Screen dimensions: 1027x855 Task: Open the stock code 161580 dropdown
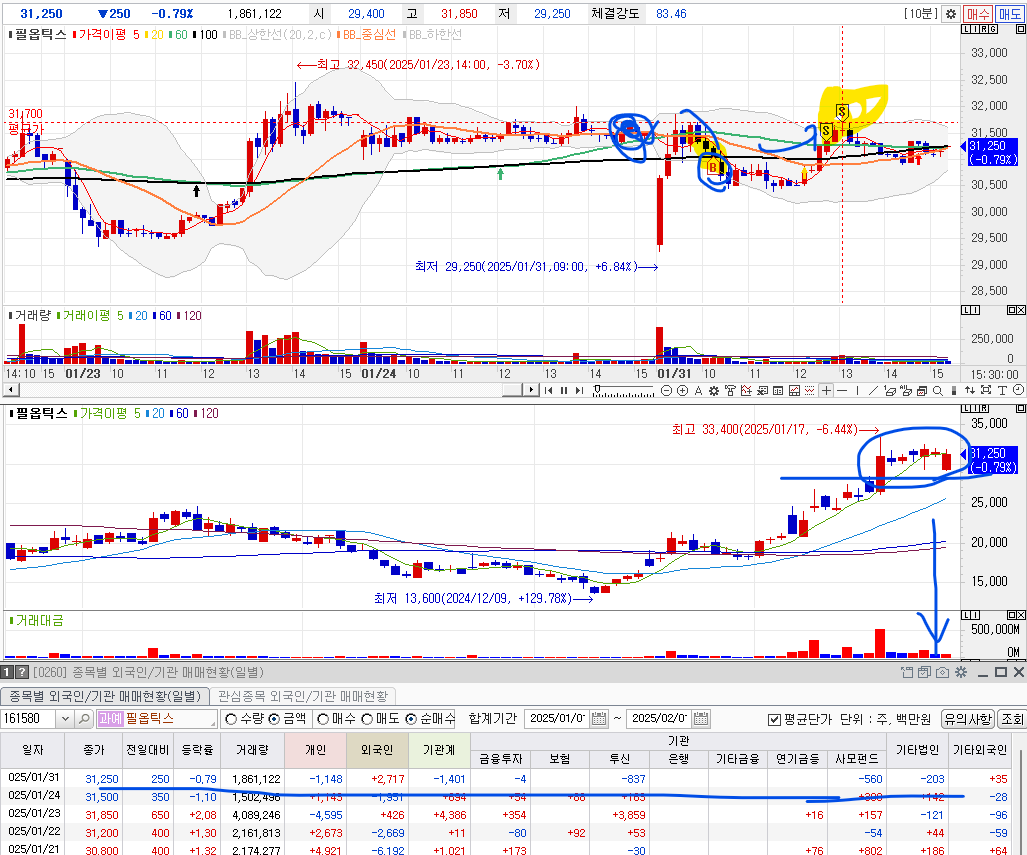(65, 719)
